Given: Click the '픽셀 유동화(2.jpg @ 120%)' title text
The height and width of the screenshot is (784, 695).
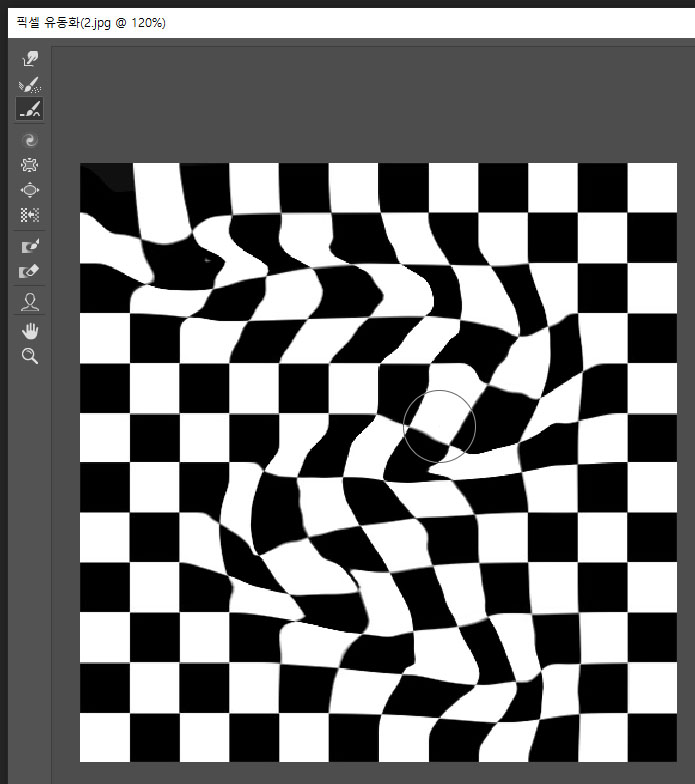Looking at the screenshot, I should click(91, 23).
